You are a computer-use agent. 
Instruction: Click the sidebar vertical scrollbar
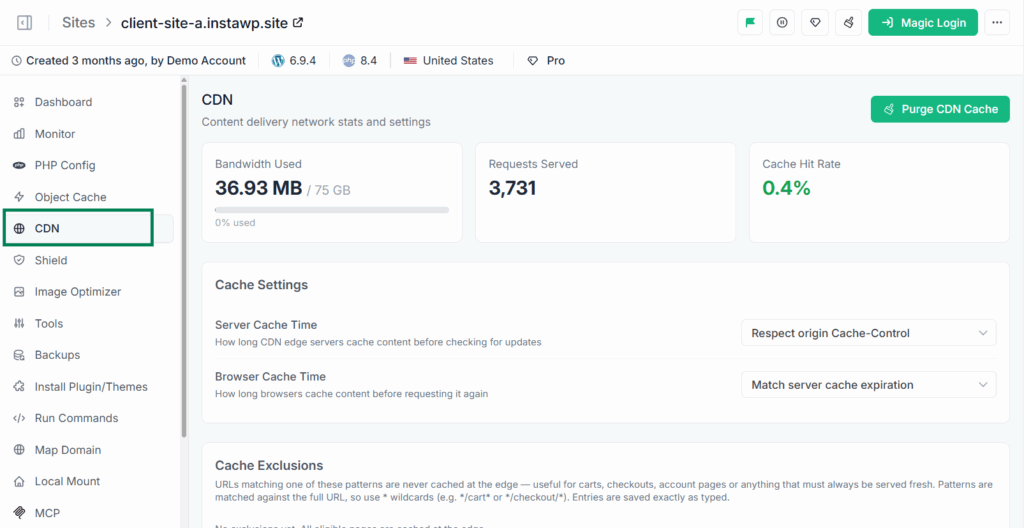pos(184,260)
